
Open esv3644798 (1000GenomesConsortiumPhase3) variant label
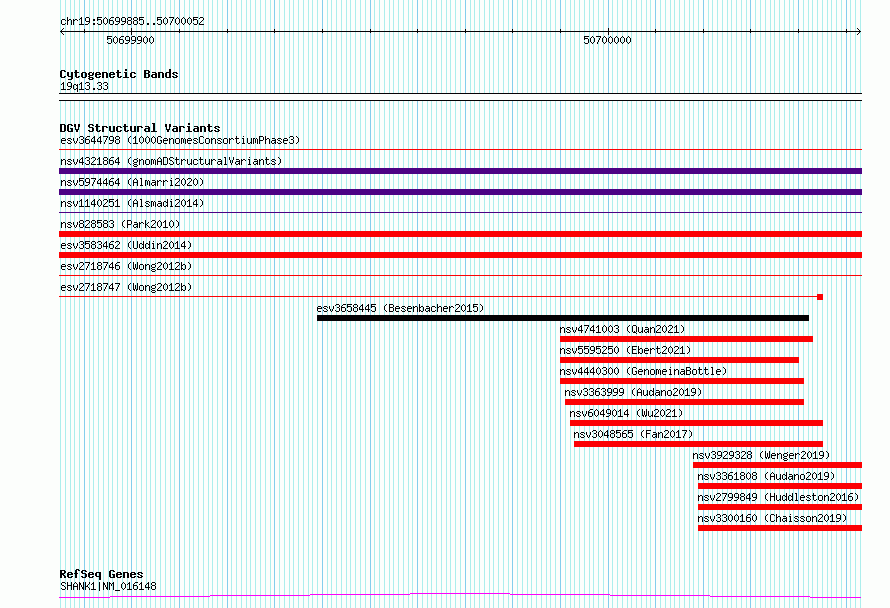tap(180, 140)
